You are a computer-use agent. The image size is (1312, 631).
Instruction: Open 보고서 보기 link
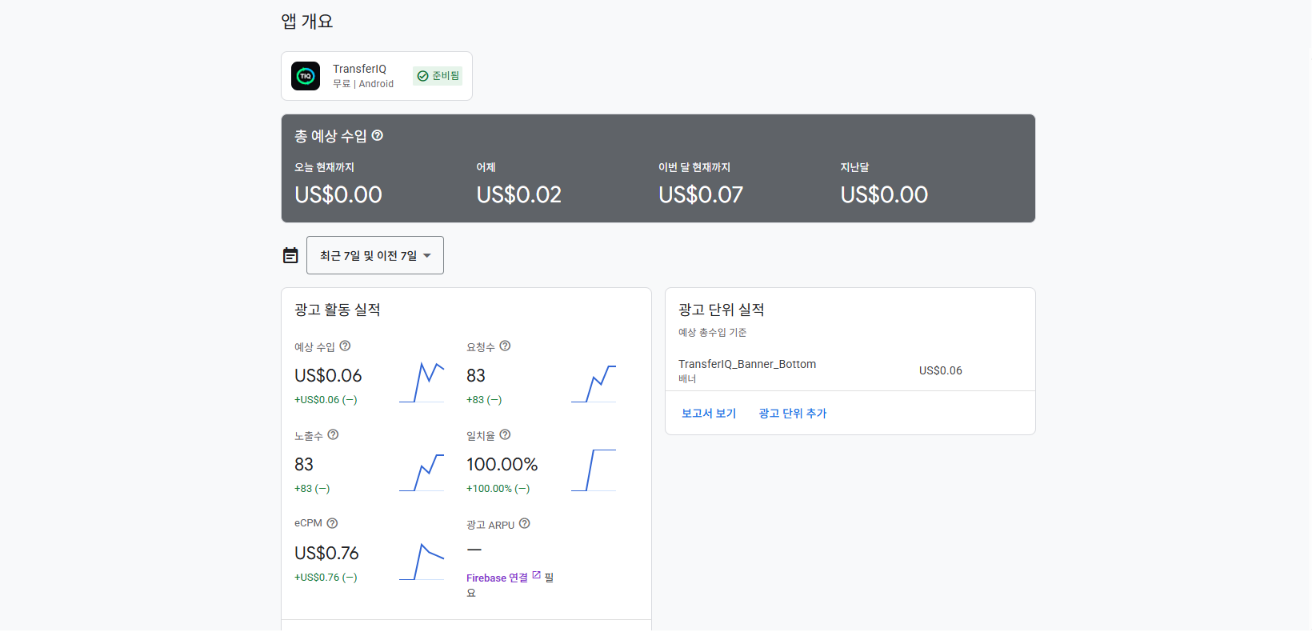(x=708, y=413)
